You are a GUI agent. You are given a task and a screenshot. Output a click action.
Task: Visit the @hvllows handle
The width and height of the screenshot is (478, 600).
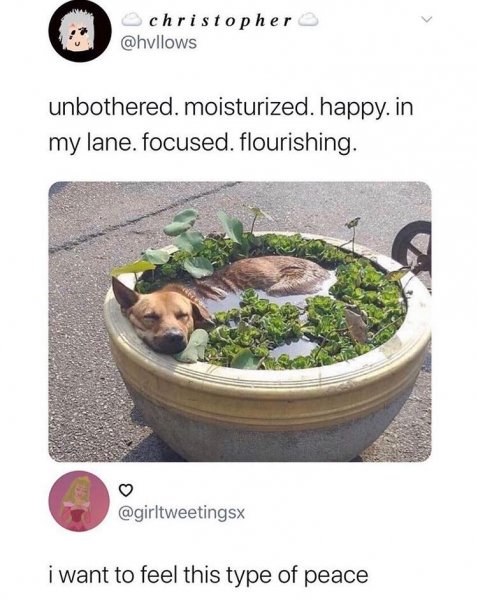coord(158,42)
